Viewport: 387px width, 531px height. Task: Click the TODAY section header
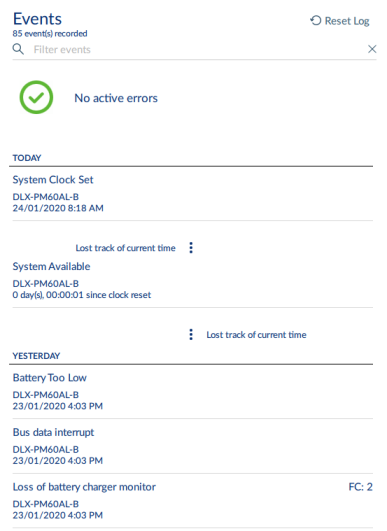coord(27,158)
